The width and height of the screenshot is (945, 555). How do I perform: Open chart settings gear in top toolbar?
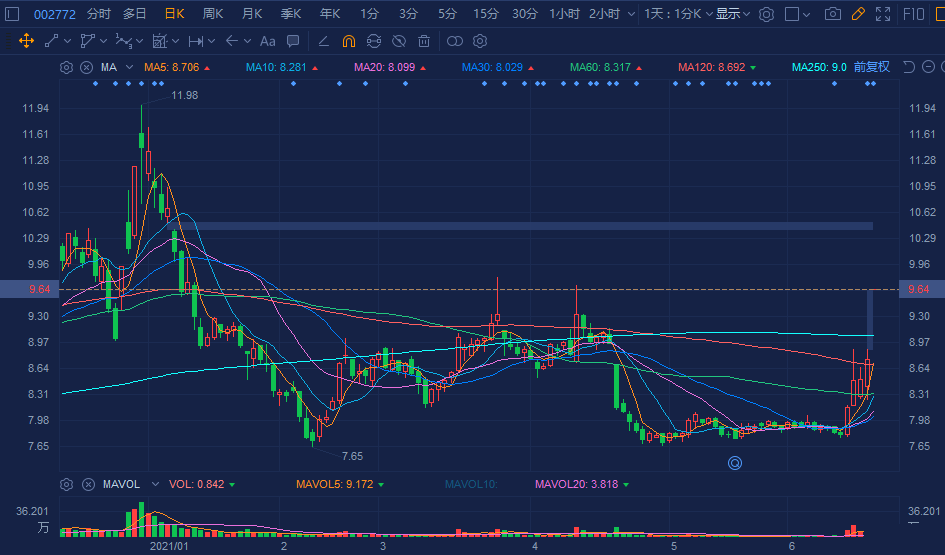(x=766, y=14)
